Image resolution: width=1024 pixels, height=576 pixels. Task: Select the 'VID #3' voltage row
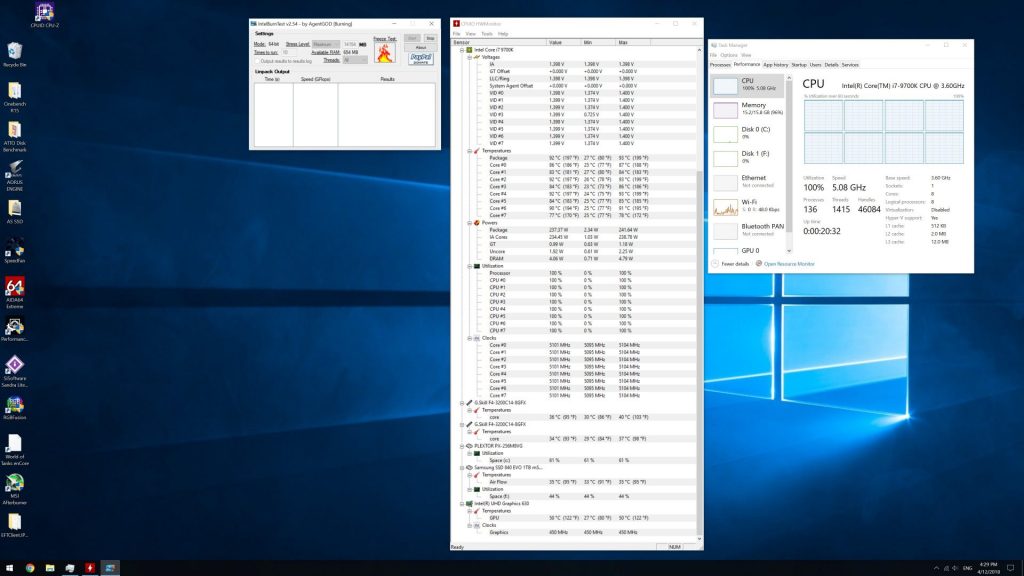(577, 114)
